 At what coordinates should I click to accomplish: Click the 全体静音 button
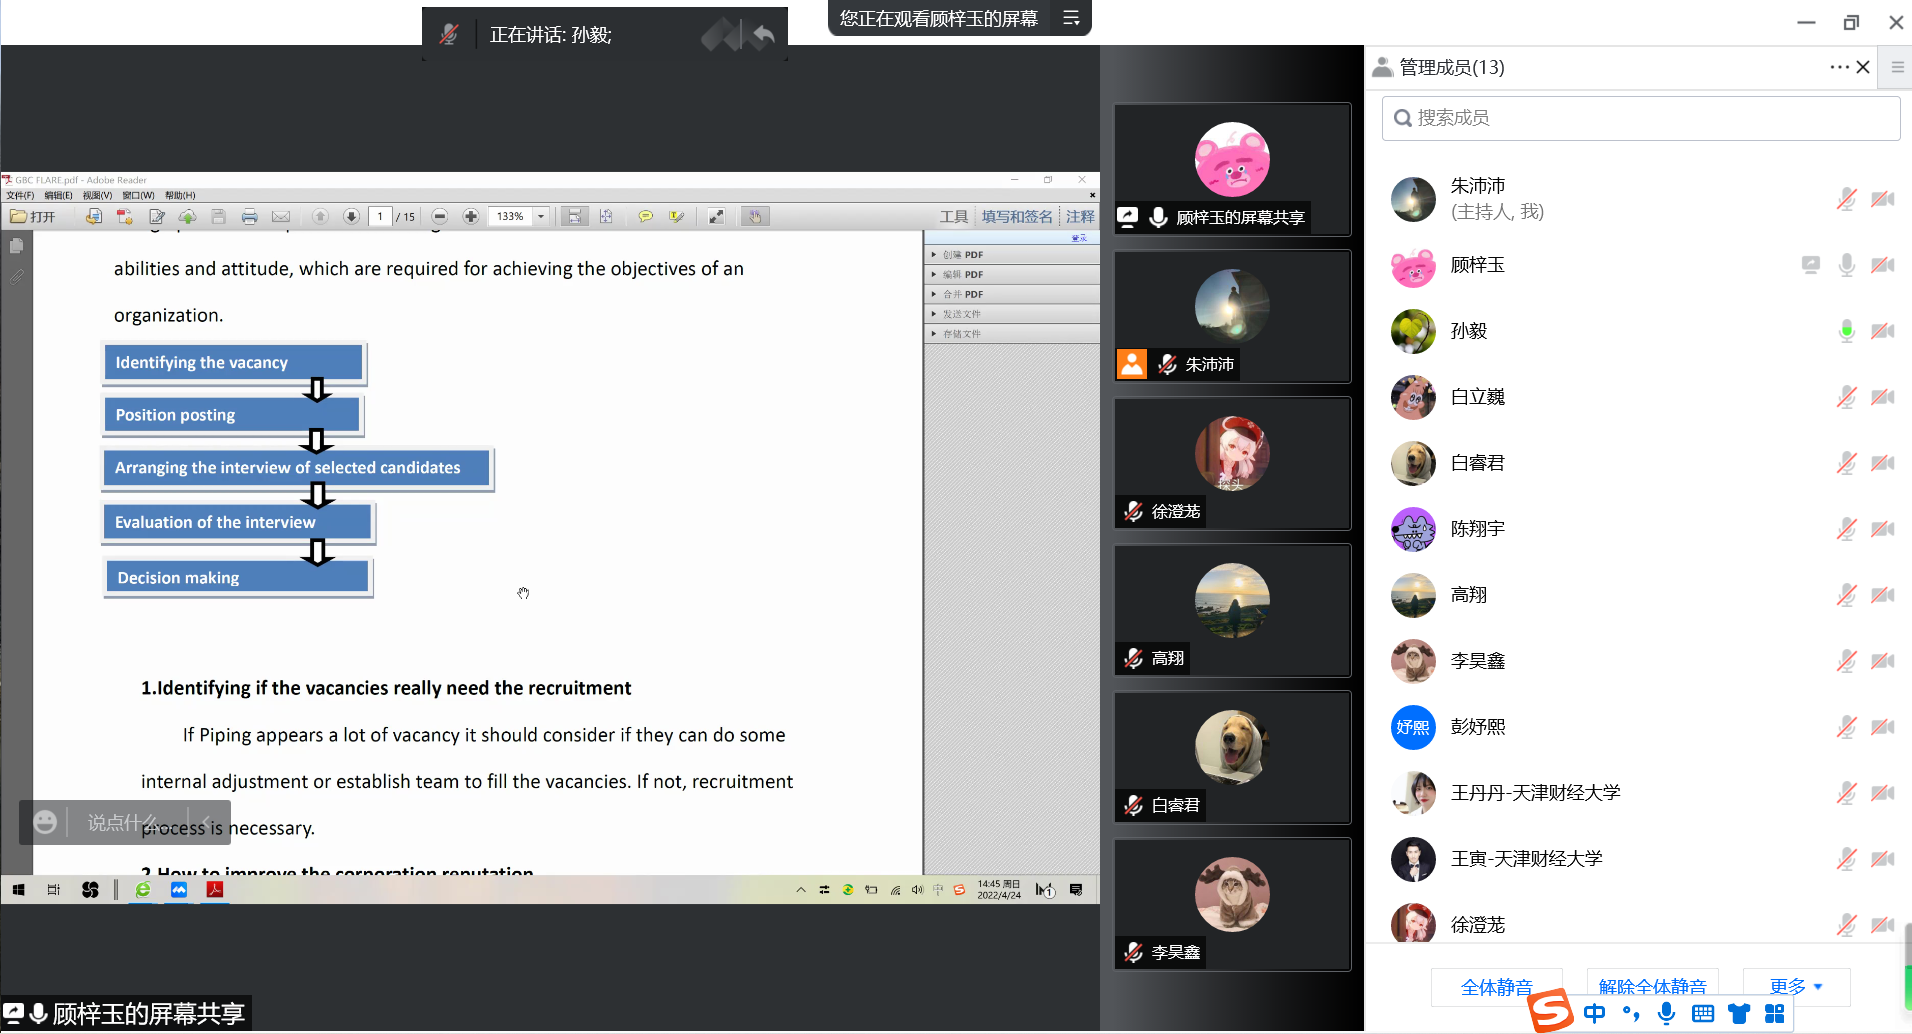coord(1495,987)
